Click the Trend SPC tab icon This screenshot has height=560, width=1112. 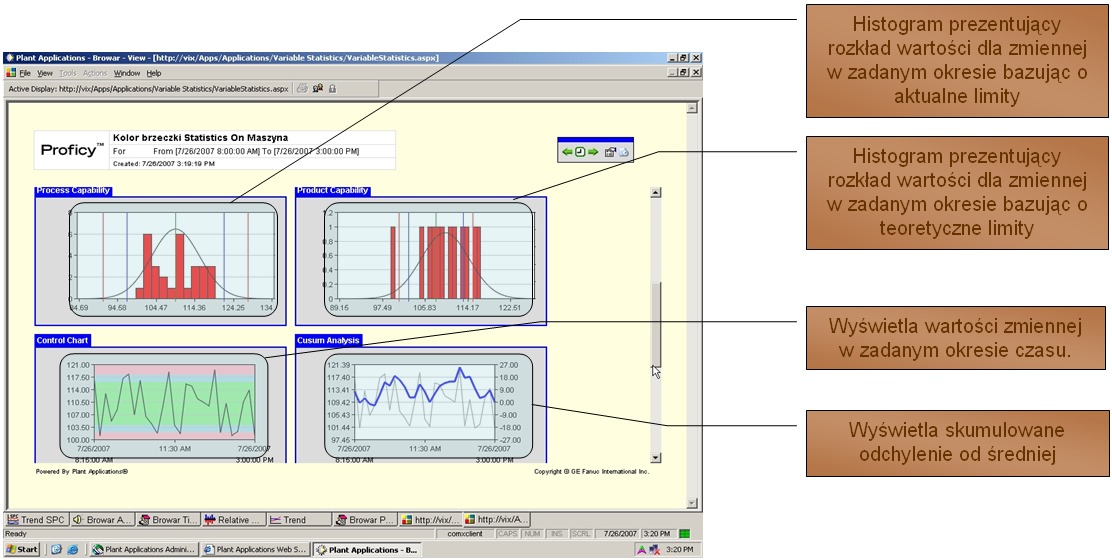pos(13,520)
